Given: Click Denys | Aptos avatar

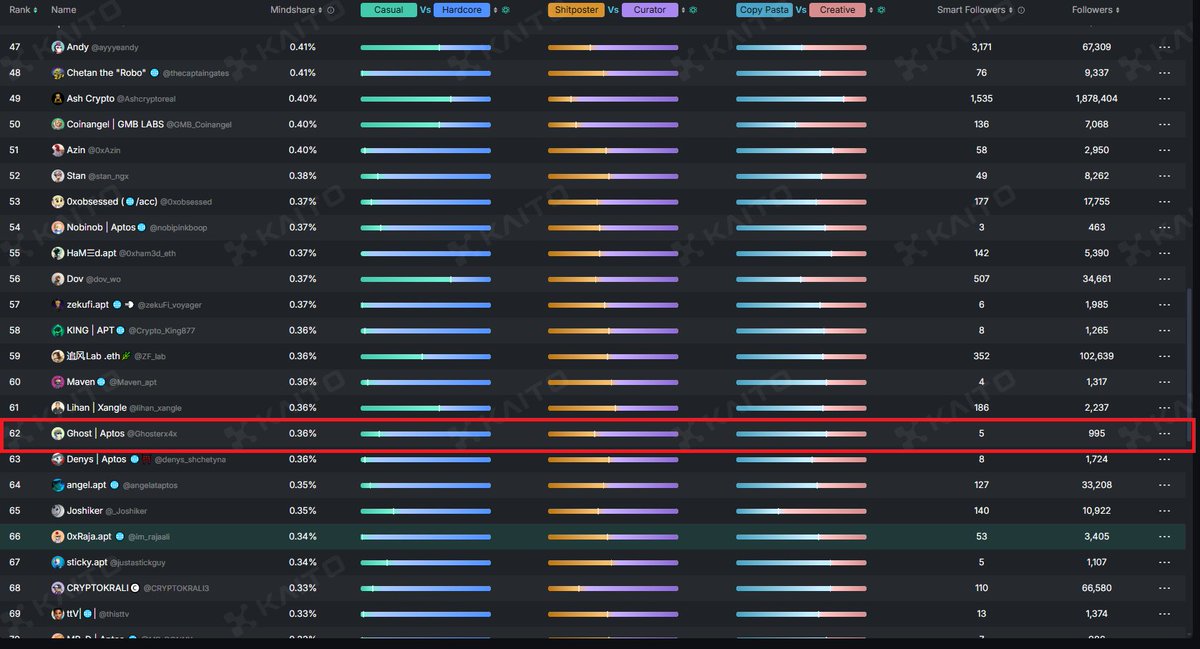Looking at the screenshot, I should point(58,459).
